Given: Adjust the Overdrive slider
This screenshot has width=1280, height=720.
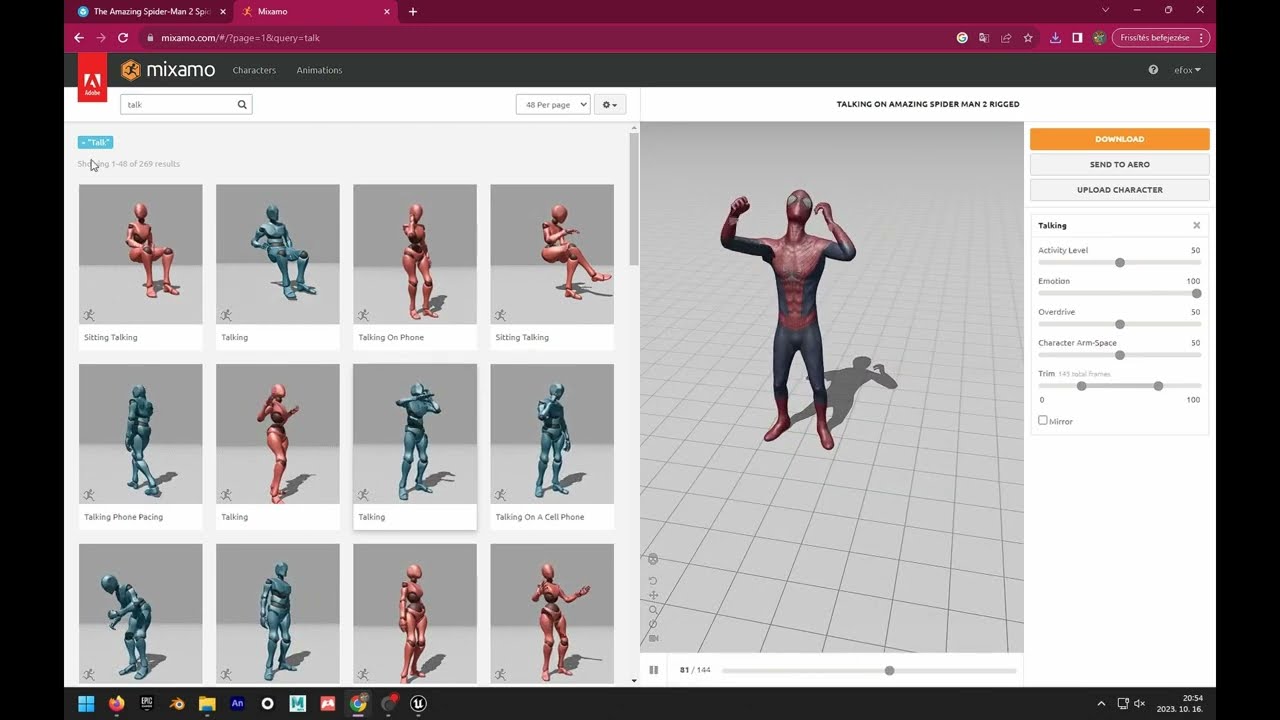Looking at the screenshot, I should 1119,324.
